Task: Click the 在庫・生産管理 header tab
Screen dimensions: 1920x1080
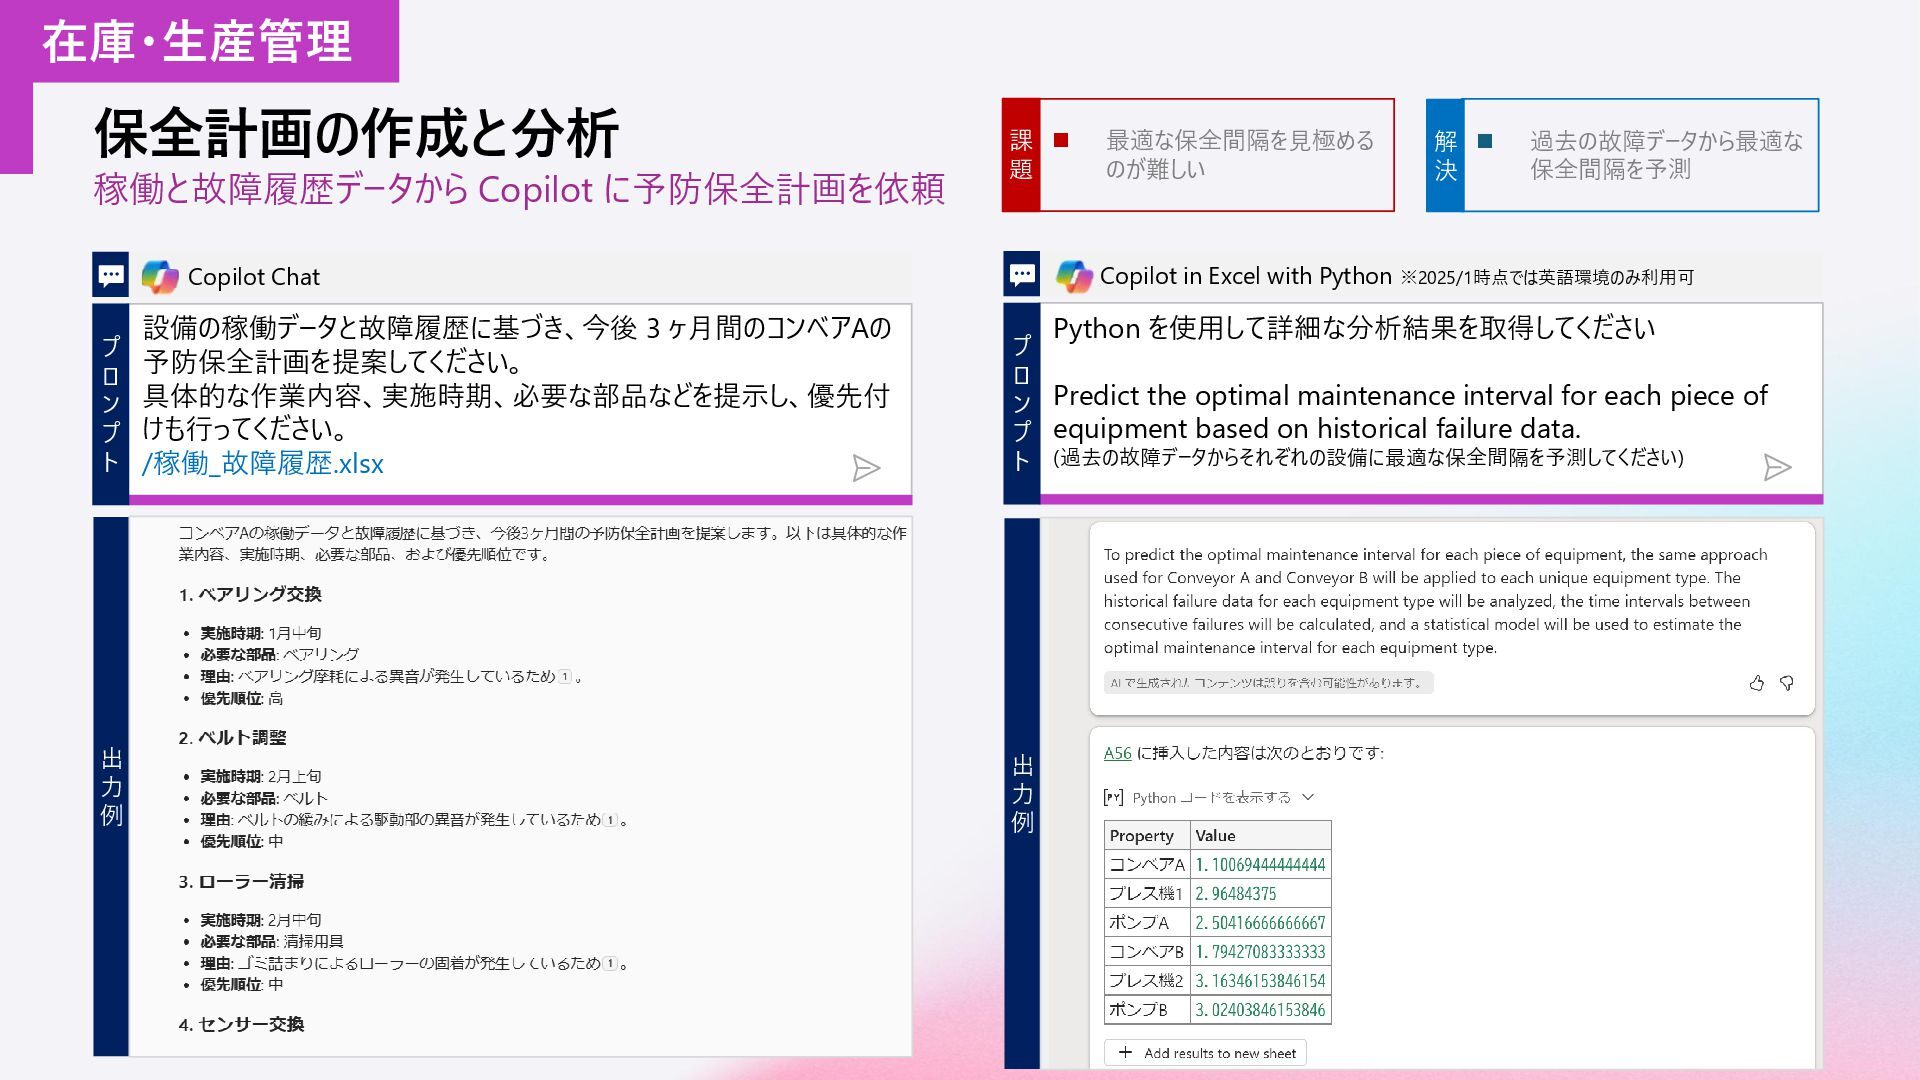Action: (198, 41)
